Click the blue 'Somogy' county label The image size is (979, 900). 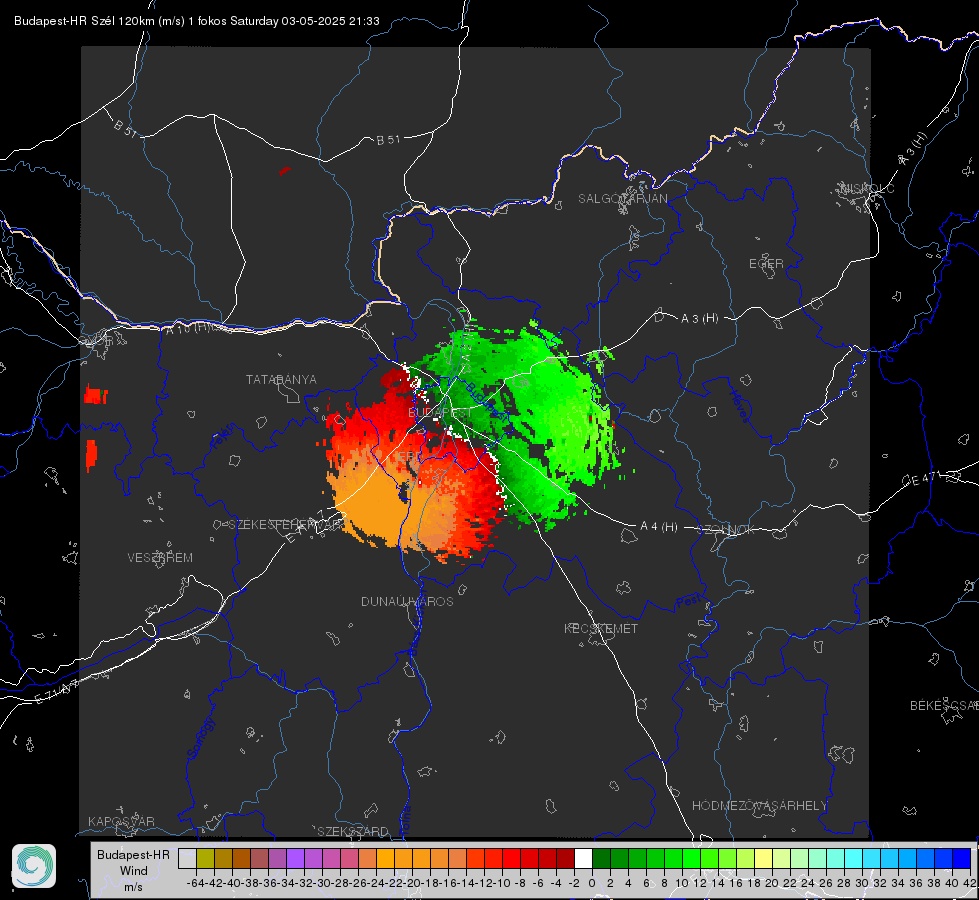click(x=201, y=738)
